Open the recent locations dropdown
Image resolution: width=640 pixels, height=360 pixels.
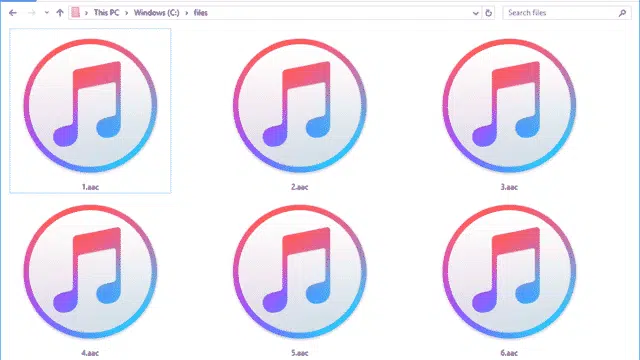click(x=47, y=13)
